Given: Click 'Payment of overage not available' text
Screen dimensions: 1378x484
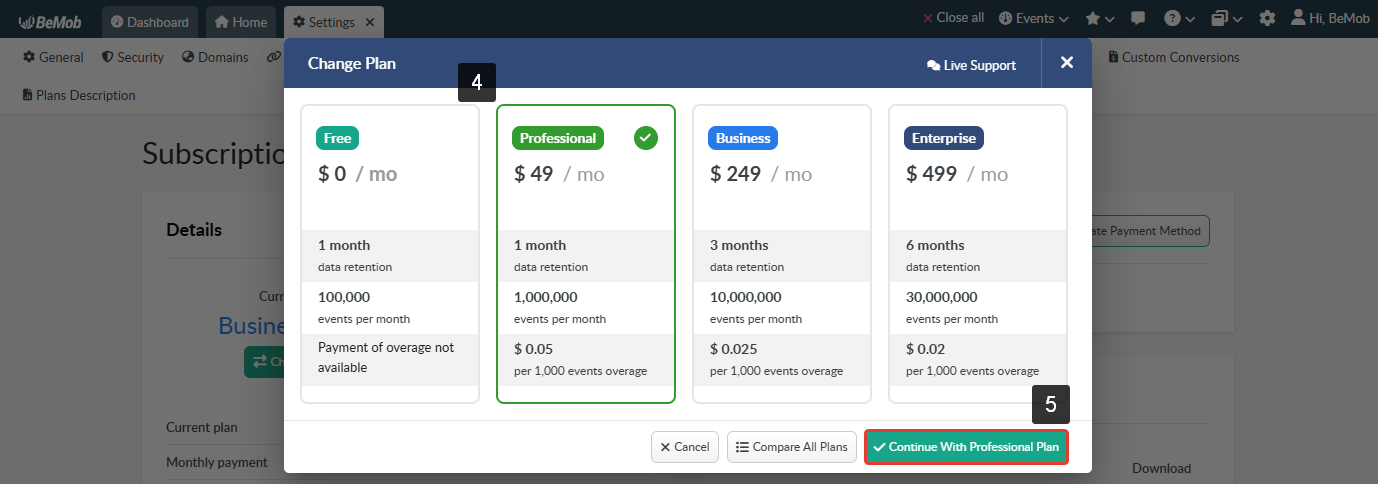Looking at the screenshot, I should point(386,357).
